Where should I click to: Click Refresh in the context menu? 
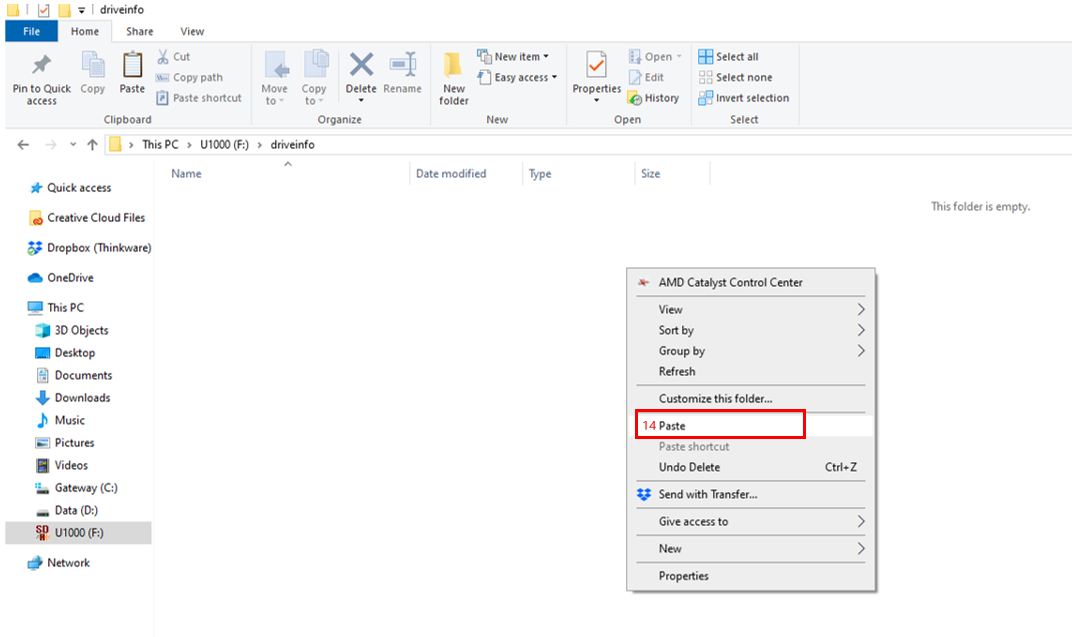point(751,372)
